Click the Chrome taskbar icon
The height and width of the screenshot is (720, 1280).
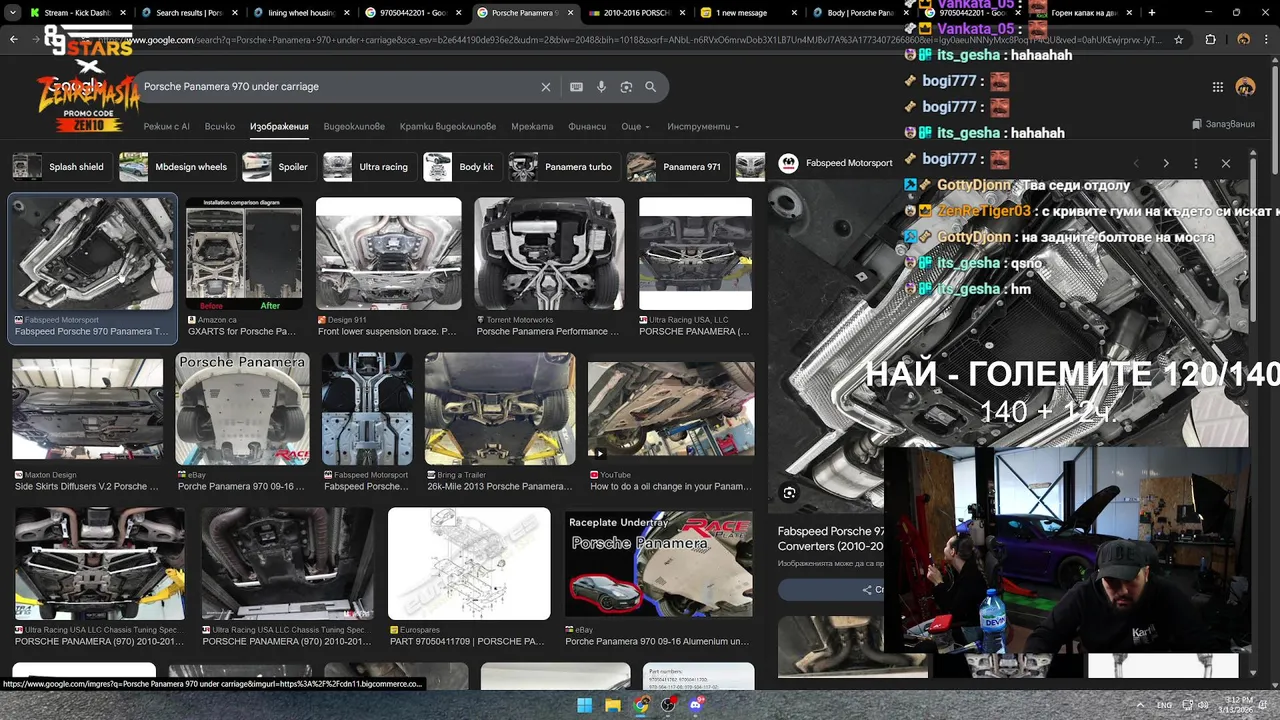click(x=641, y=705)
